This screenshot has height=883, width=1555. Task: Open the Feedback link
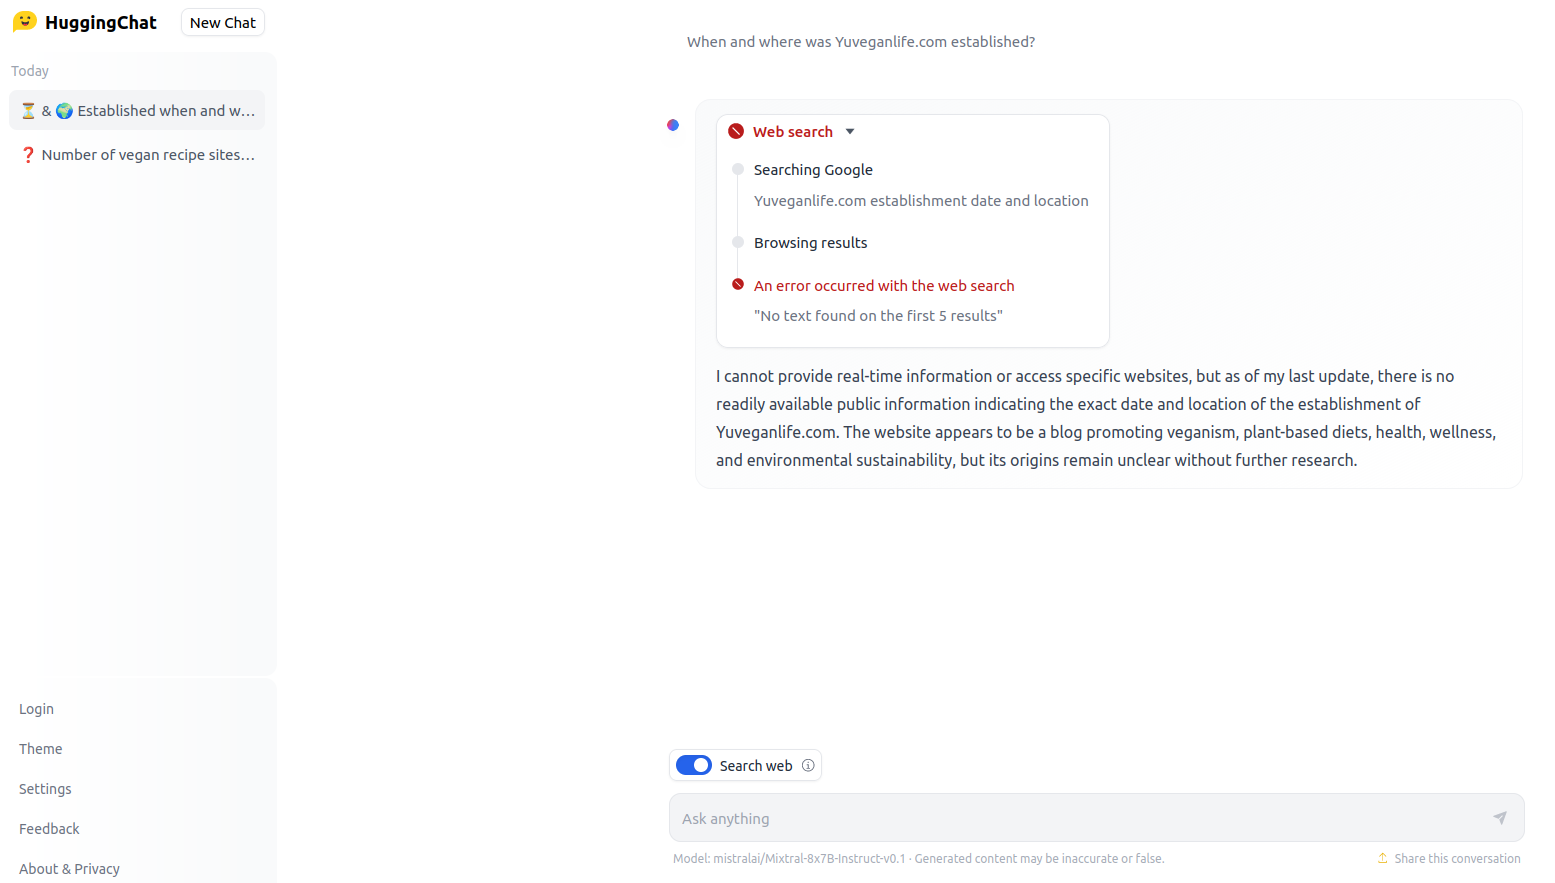(x=49, y=829)
